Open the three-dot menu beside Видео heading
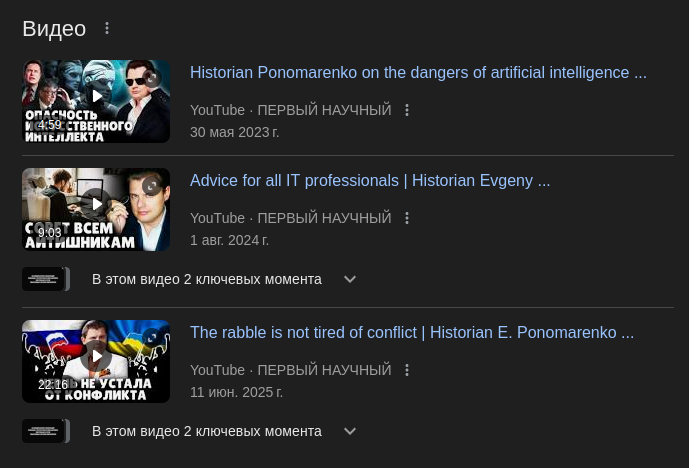This screenshot has width=689, height=468. 107,29
